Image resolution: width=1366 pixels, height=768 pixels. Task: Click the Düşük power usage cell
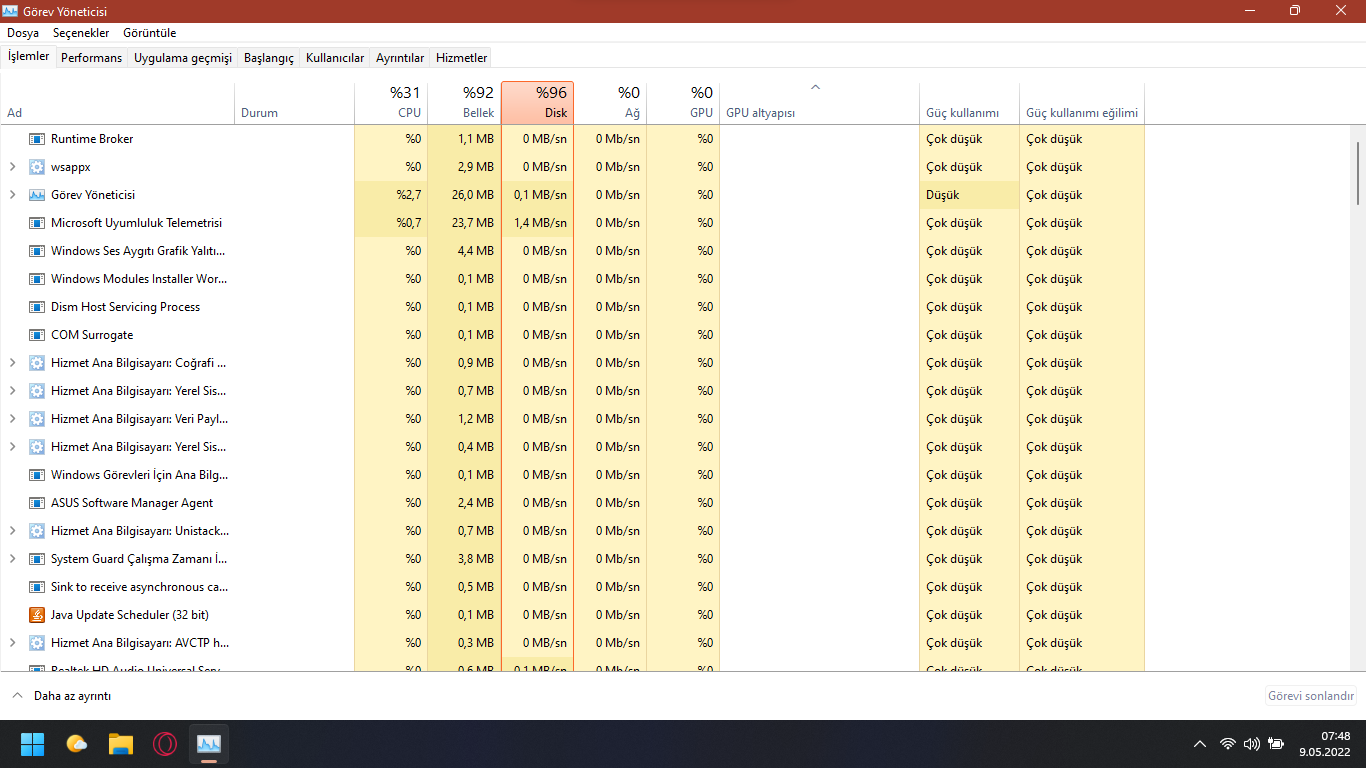pyautogui.click(x=969, y=195)
